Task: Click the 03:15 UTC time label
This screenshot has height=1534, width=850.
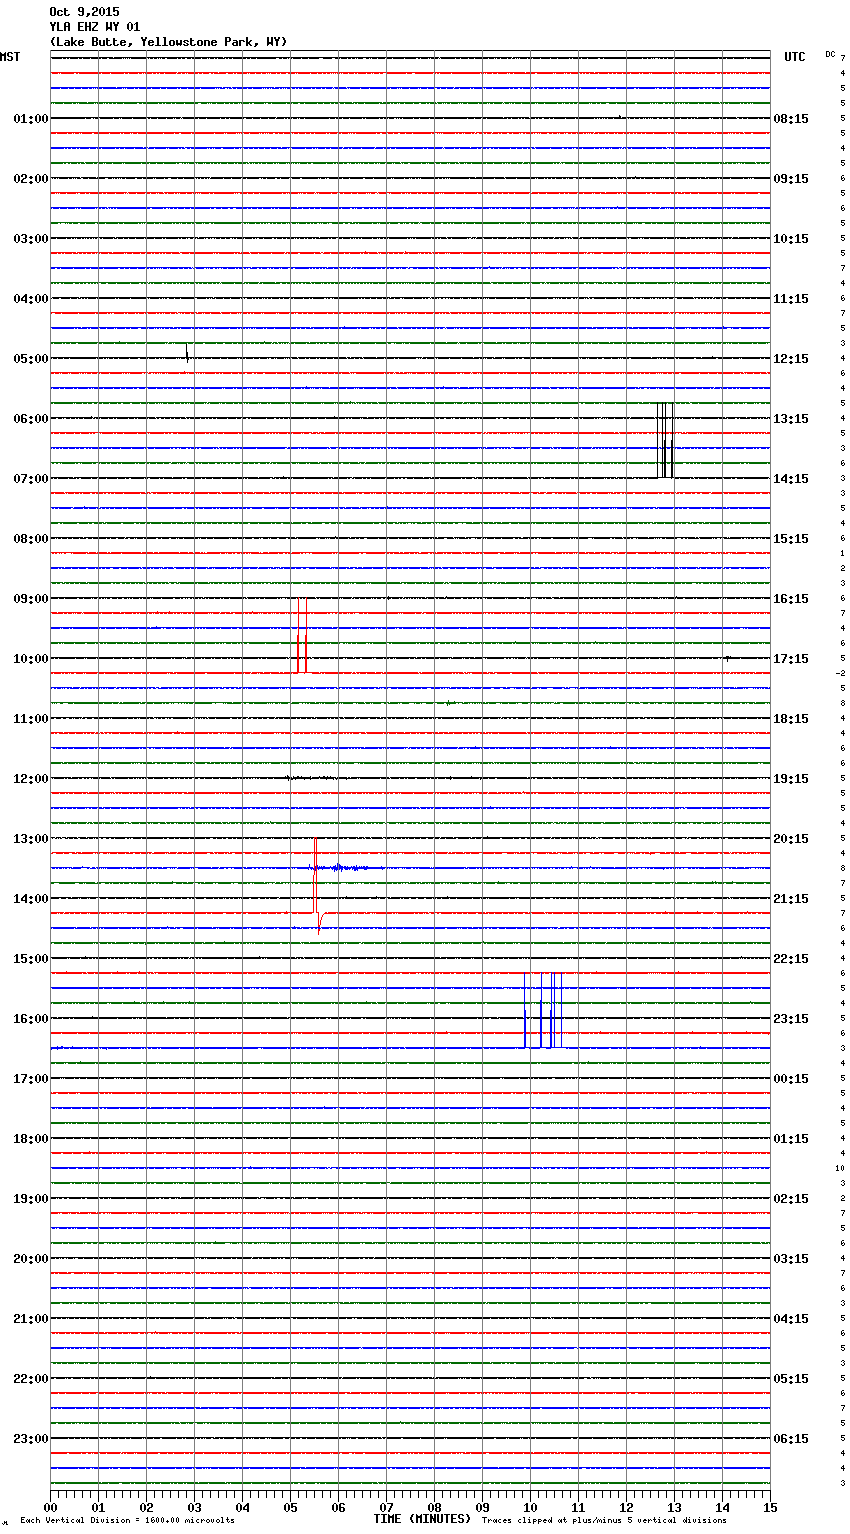Action: 791,1259
